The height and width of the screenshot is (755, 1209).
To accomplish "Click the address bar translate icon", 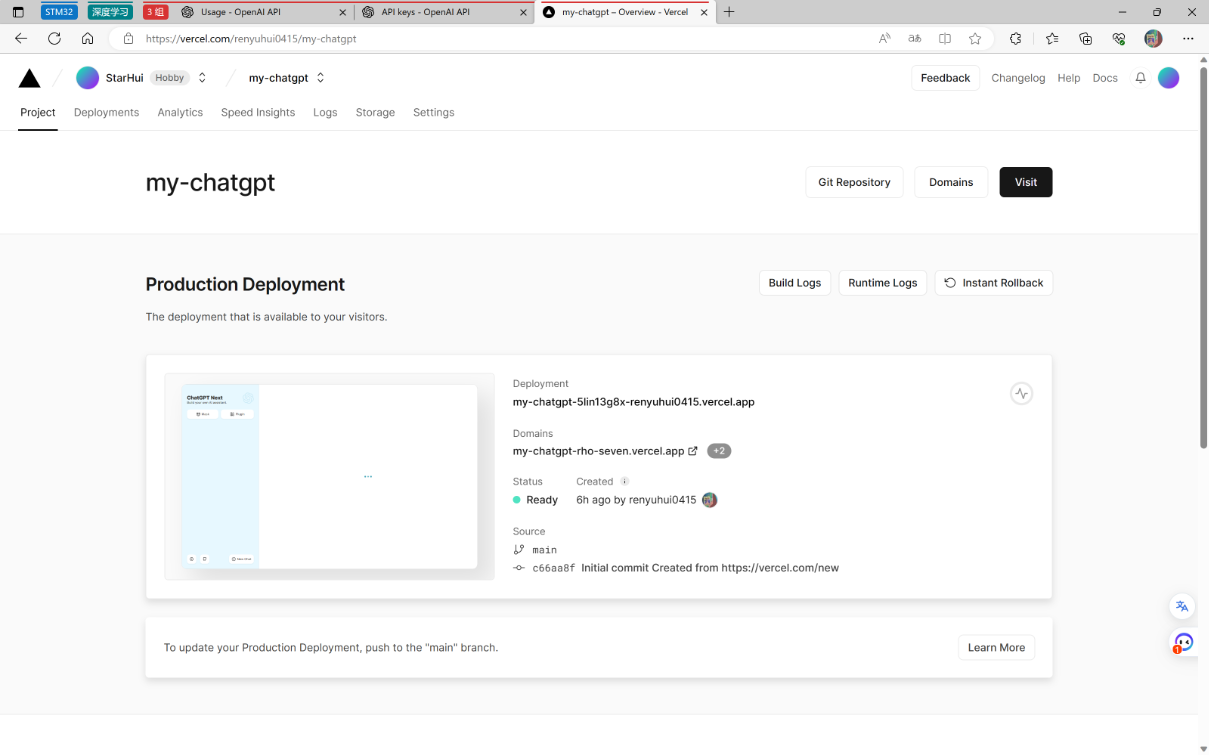I will click(x=914, y=38).
